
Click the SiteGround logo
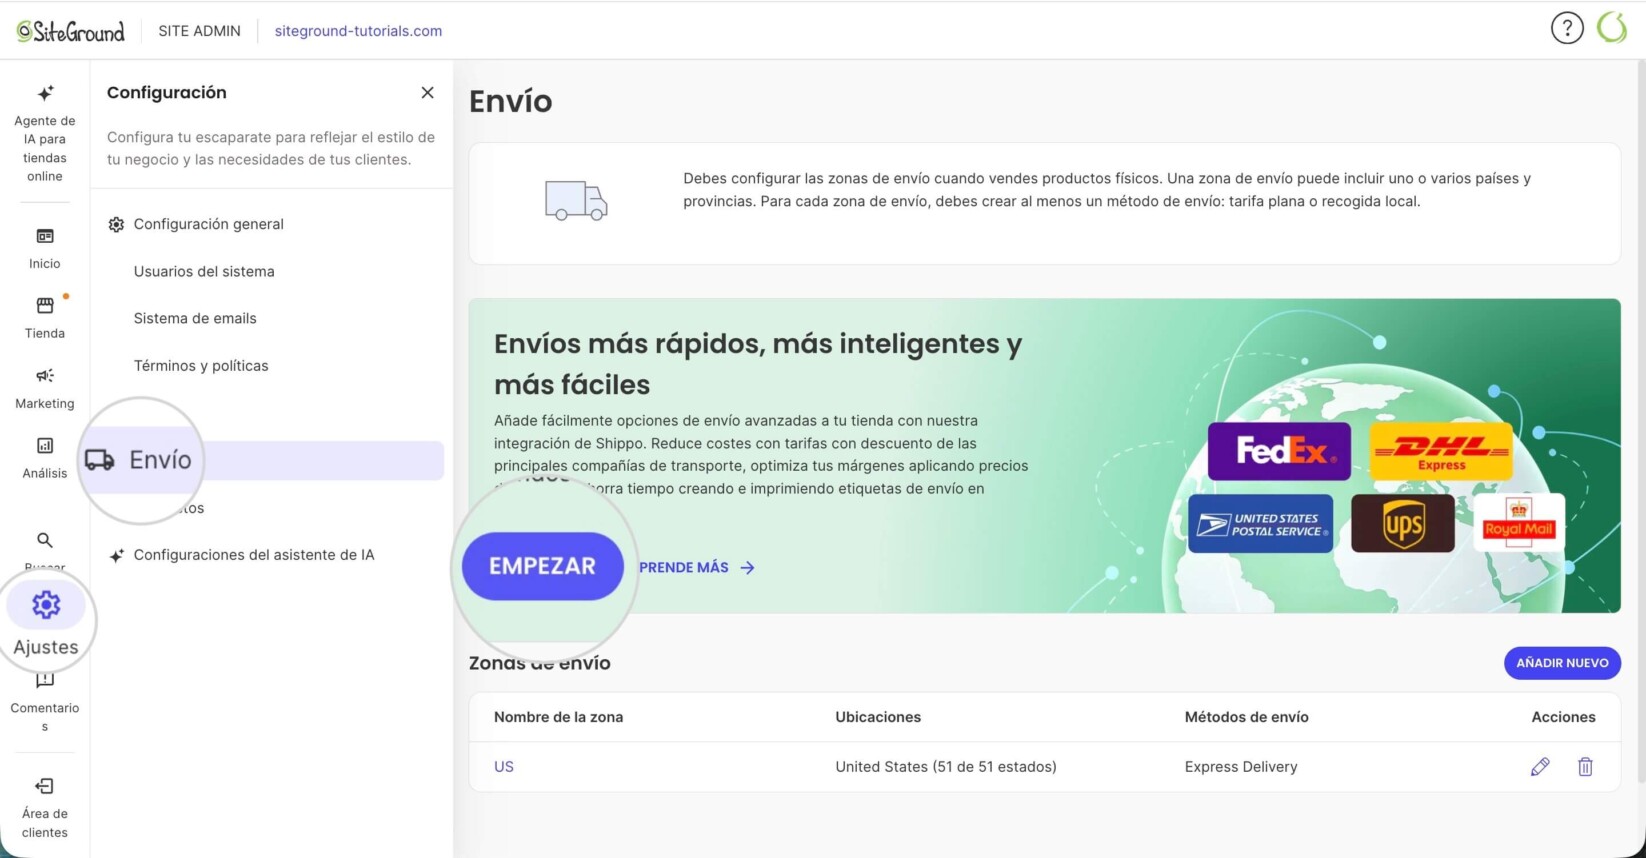tap(70, 31)
